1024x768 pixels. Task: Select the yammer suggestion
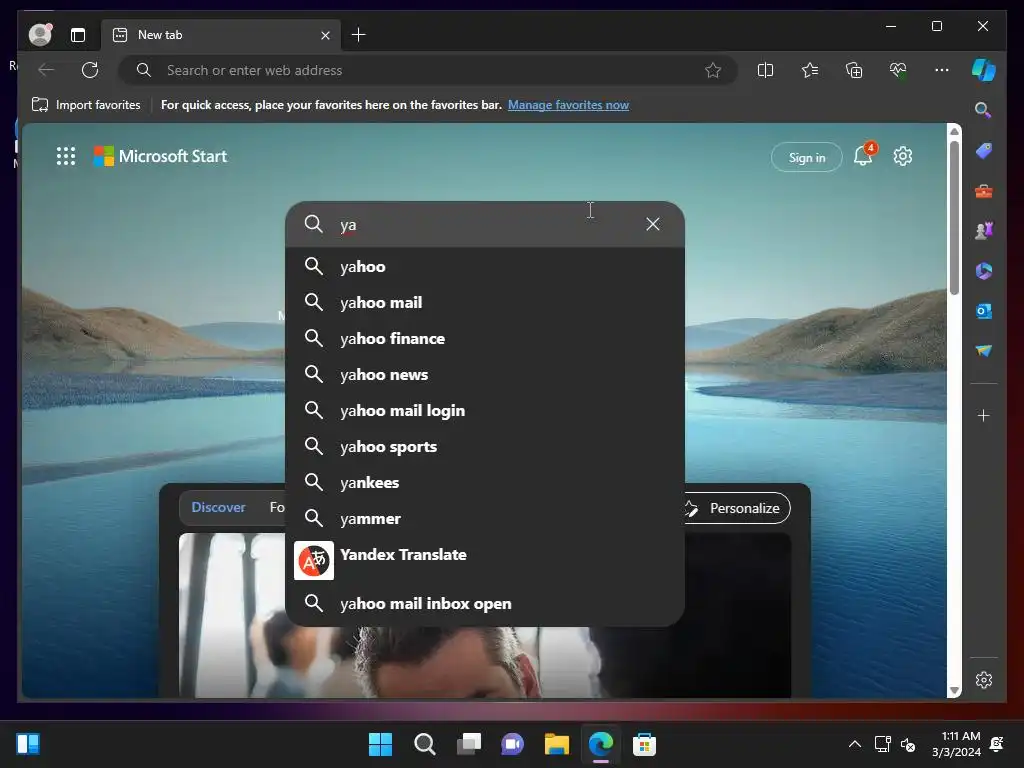pos(485,519)
